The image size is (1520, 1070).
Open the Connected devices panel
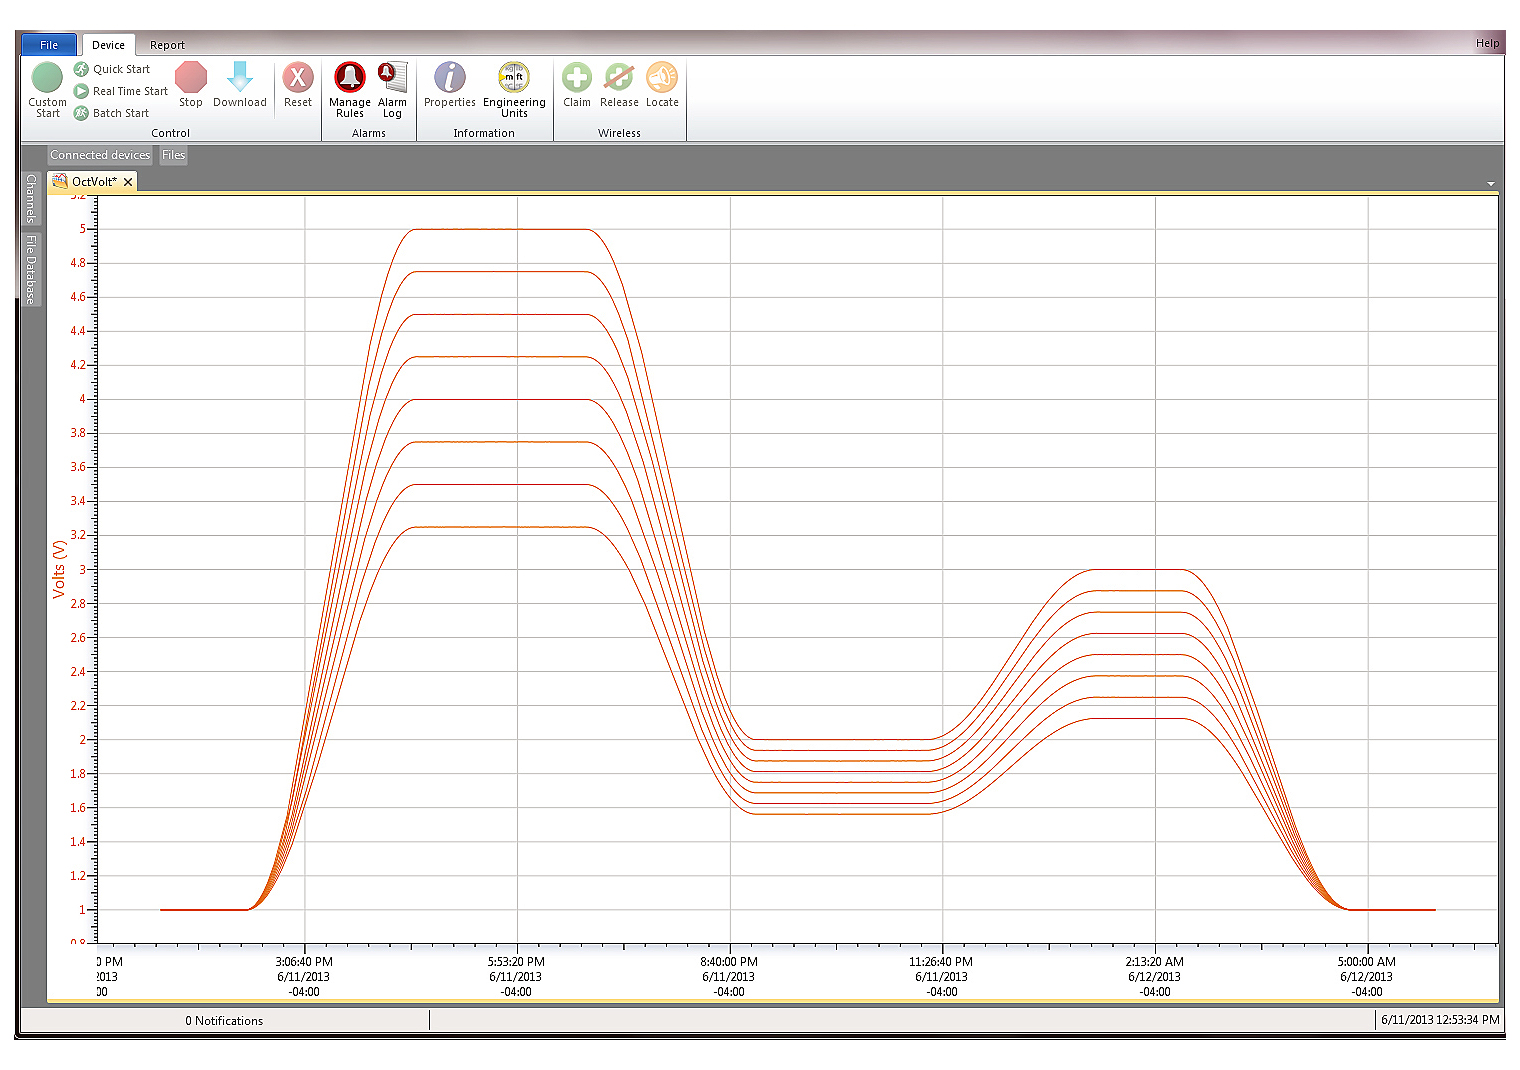[x=100, y=155]
